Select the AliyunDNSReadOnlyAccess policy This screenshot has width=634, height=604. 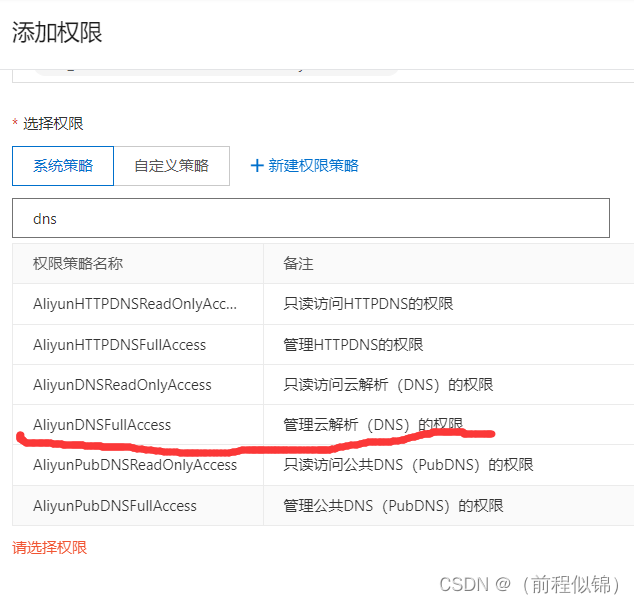coord(122,385)
